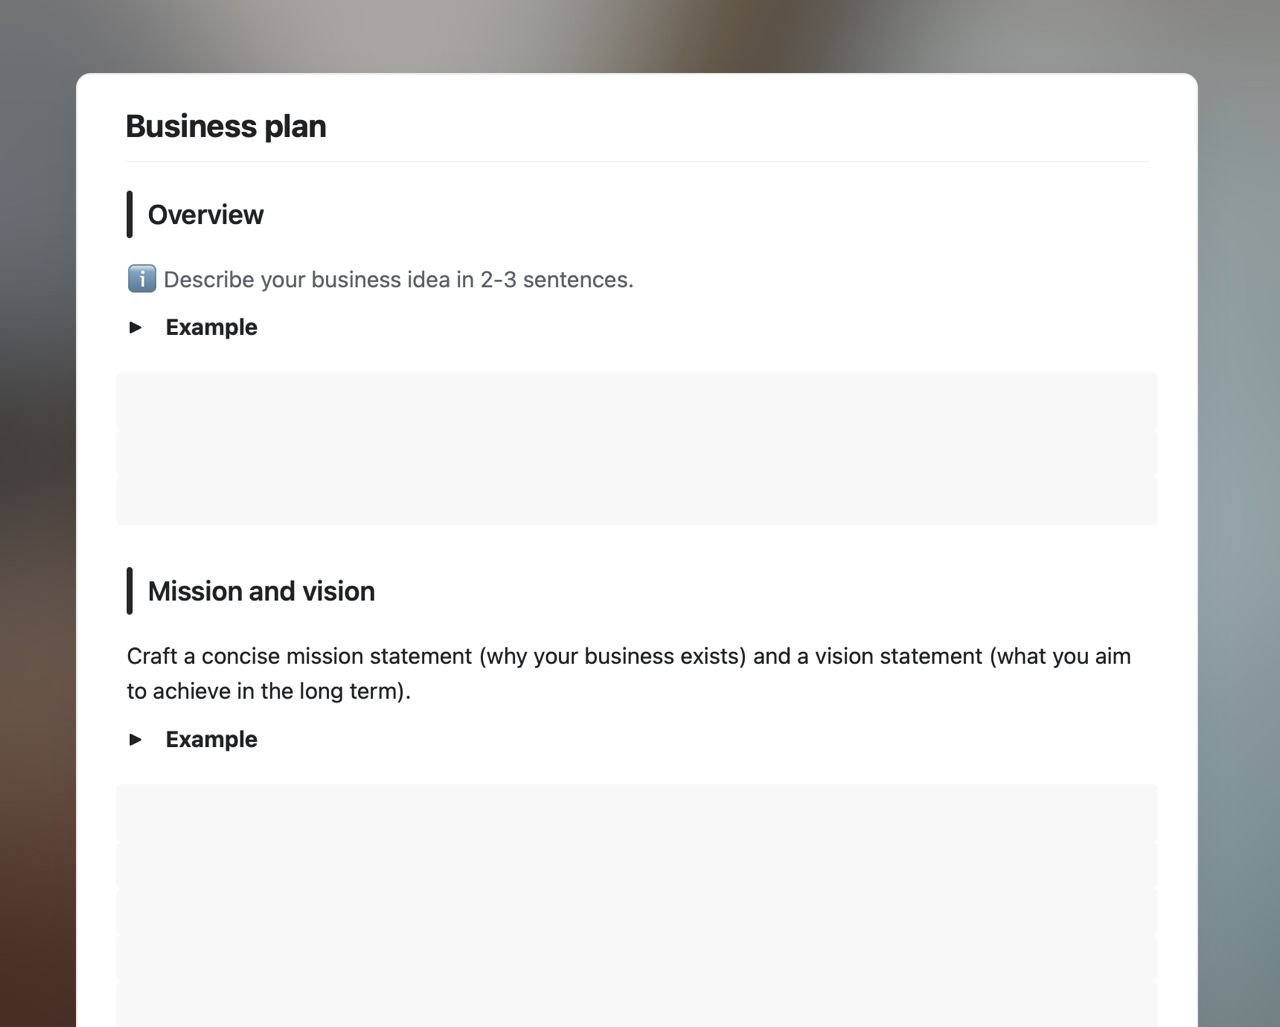The width and height of the screenshot is (1280, 1027).
Task: Select the bold Example text in Overview section
Action: [211, 327]
